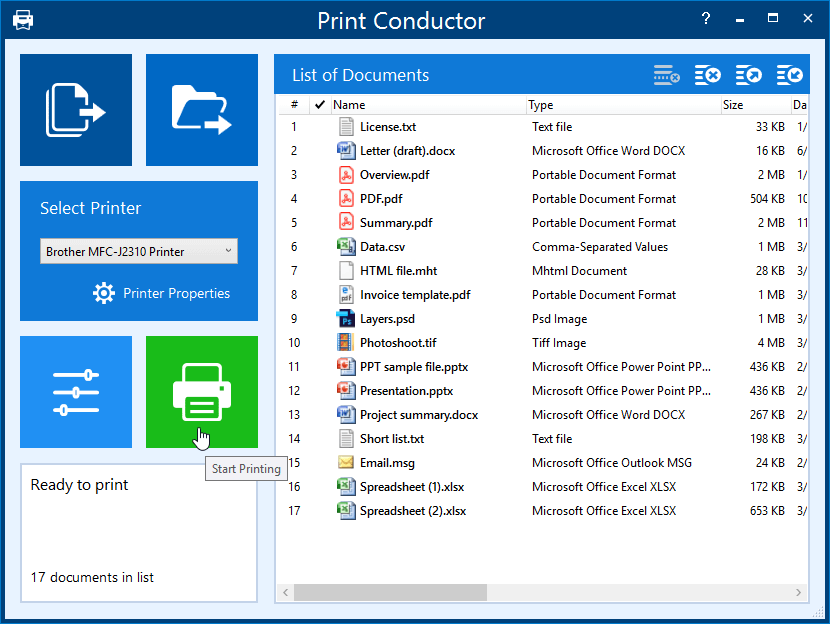This screenshot has height=624, width=830.
Task: Click the Add Folder tile
Action: pyautogui.click(x=202, y=110)
